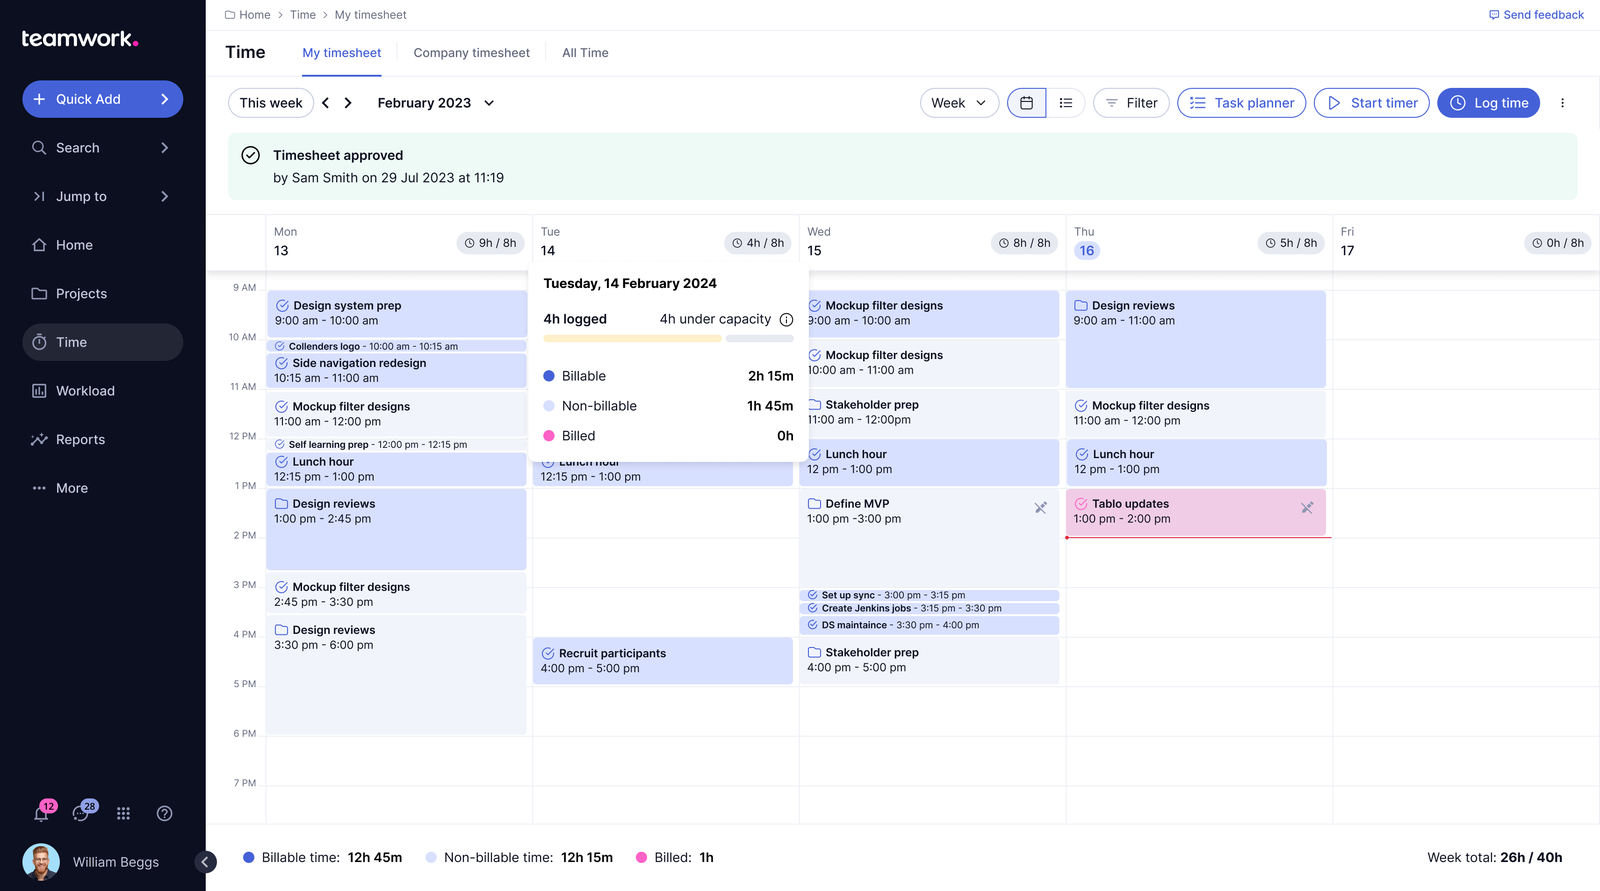The width and height of the screenshot is (1600, 891).
Task: Click capacity info icon in Tuesday popup
Action: point(786,320)
